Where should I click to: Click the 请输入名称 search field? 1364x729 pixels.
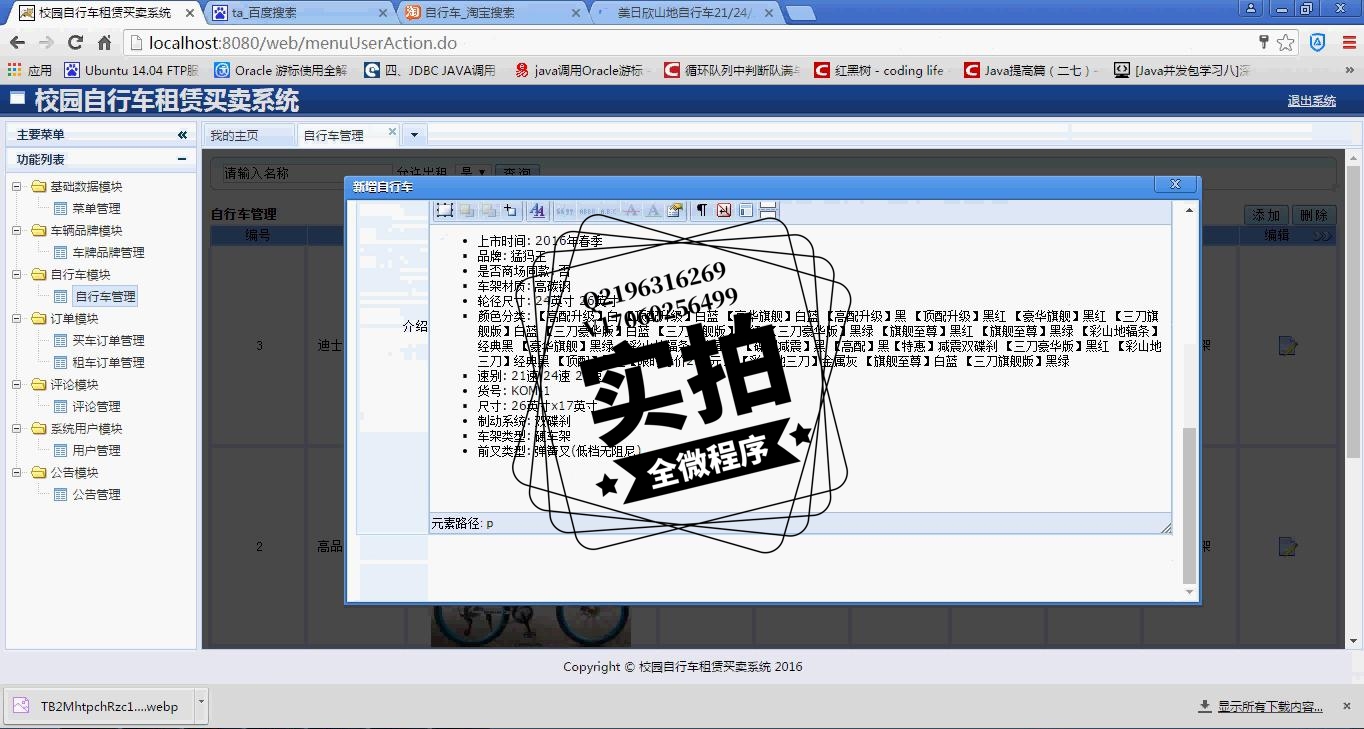[307, 174]
